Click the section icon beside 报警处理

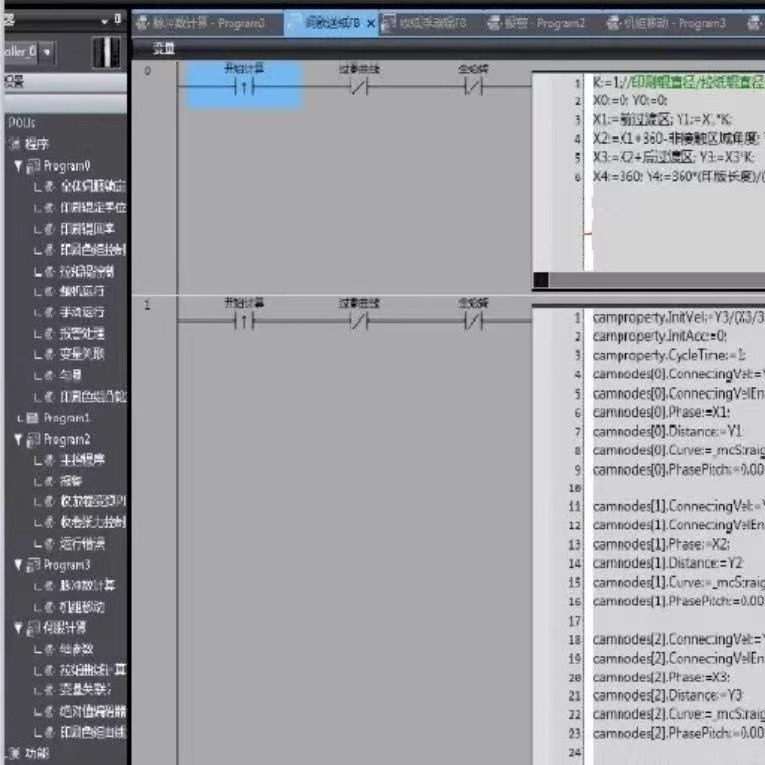pyautogui.click(x=50, y=334)
